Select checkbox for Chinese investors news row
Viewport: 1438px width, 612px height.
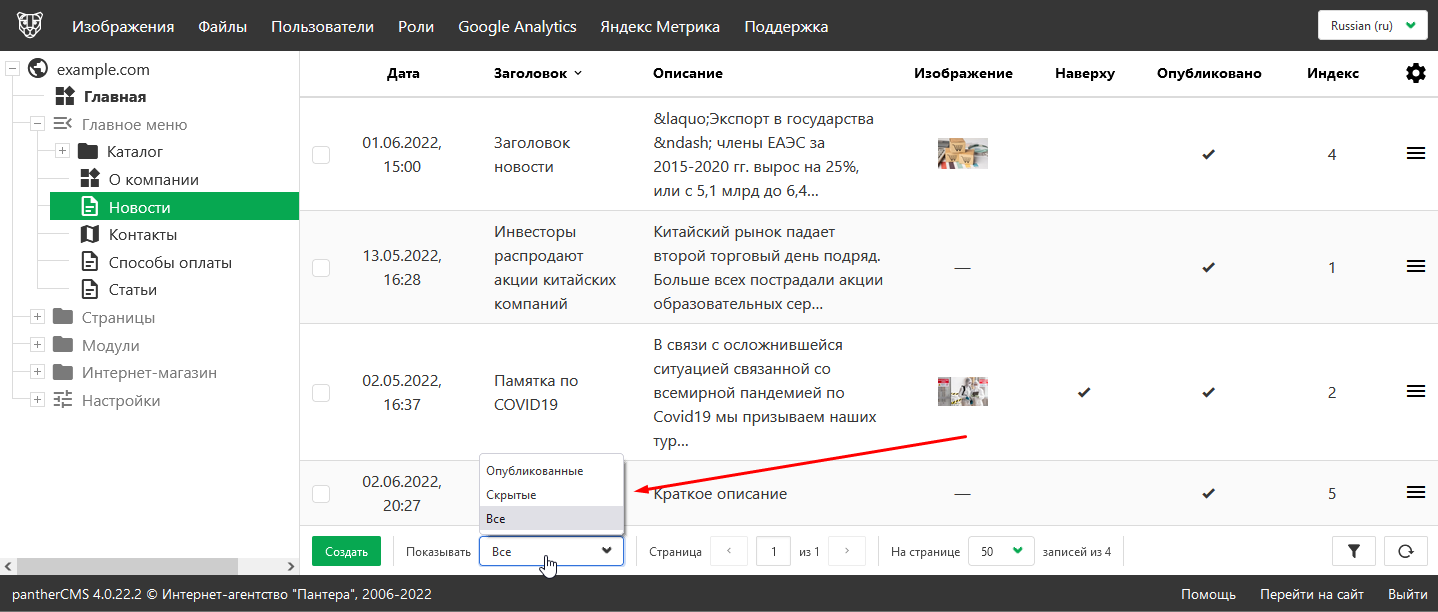[321, 268]
